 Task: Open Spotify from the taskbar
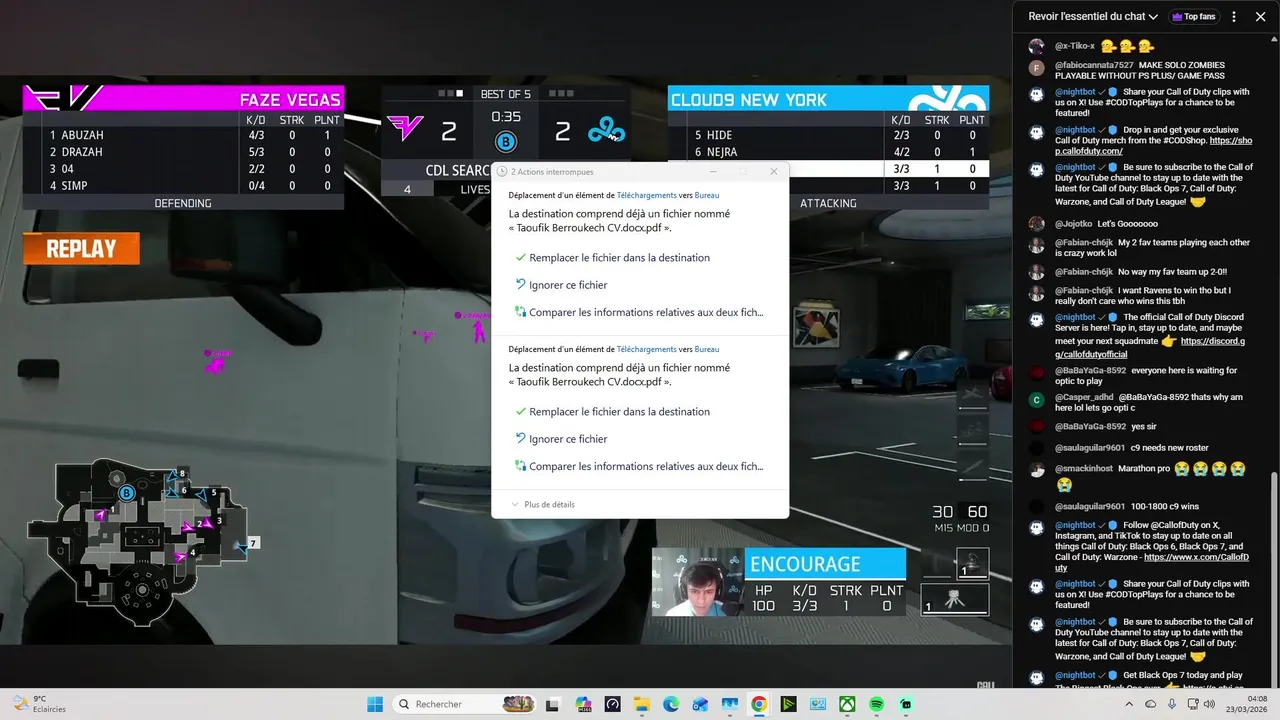pyautogui.click(x=876, y=704)
